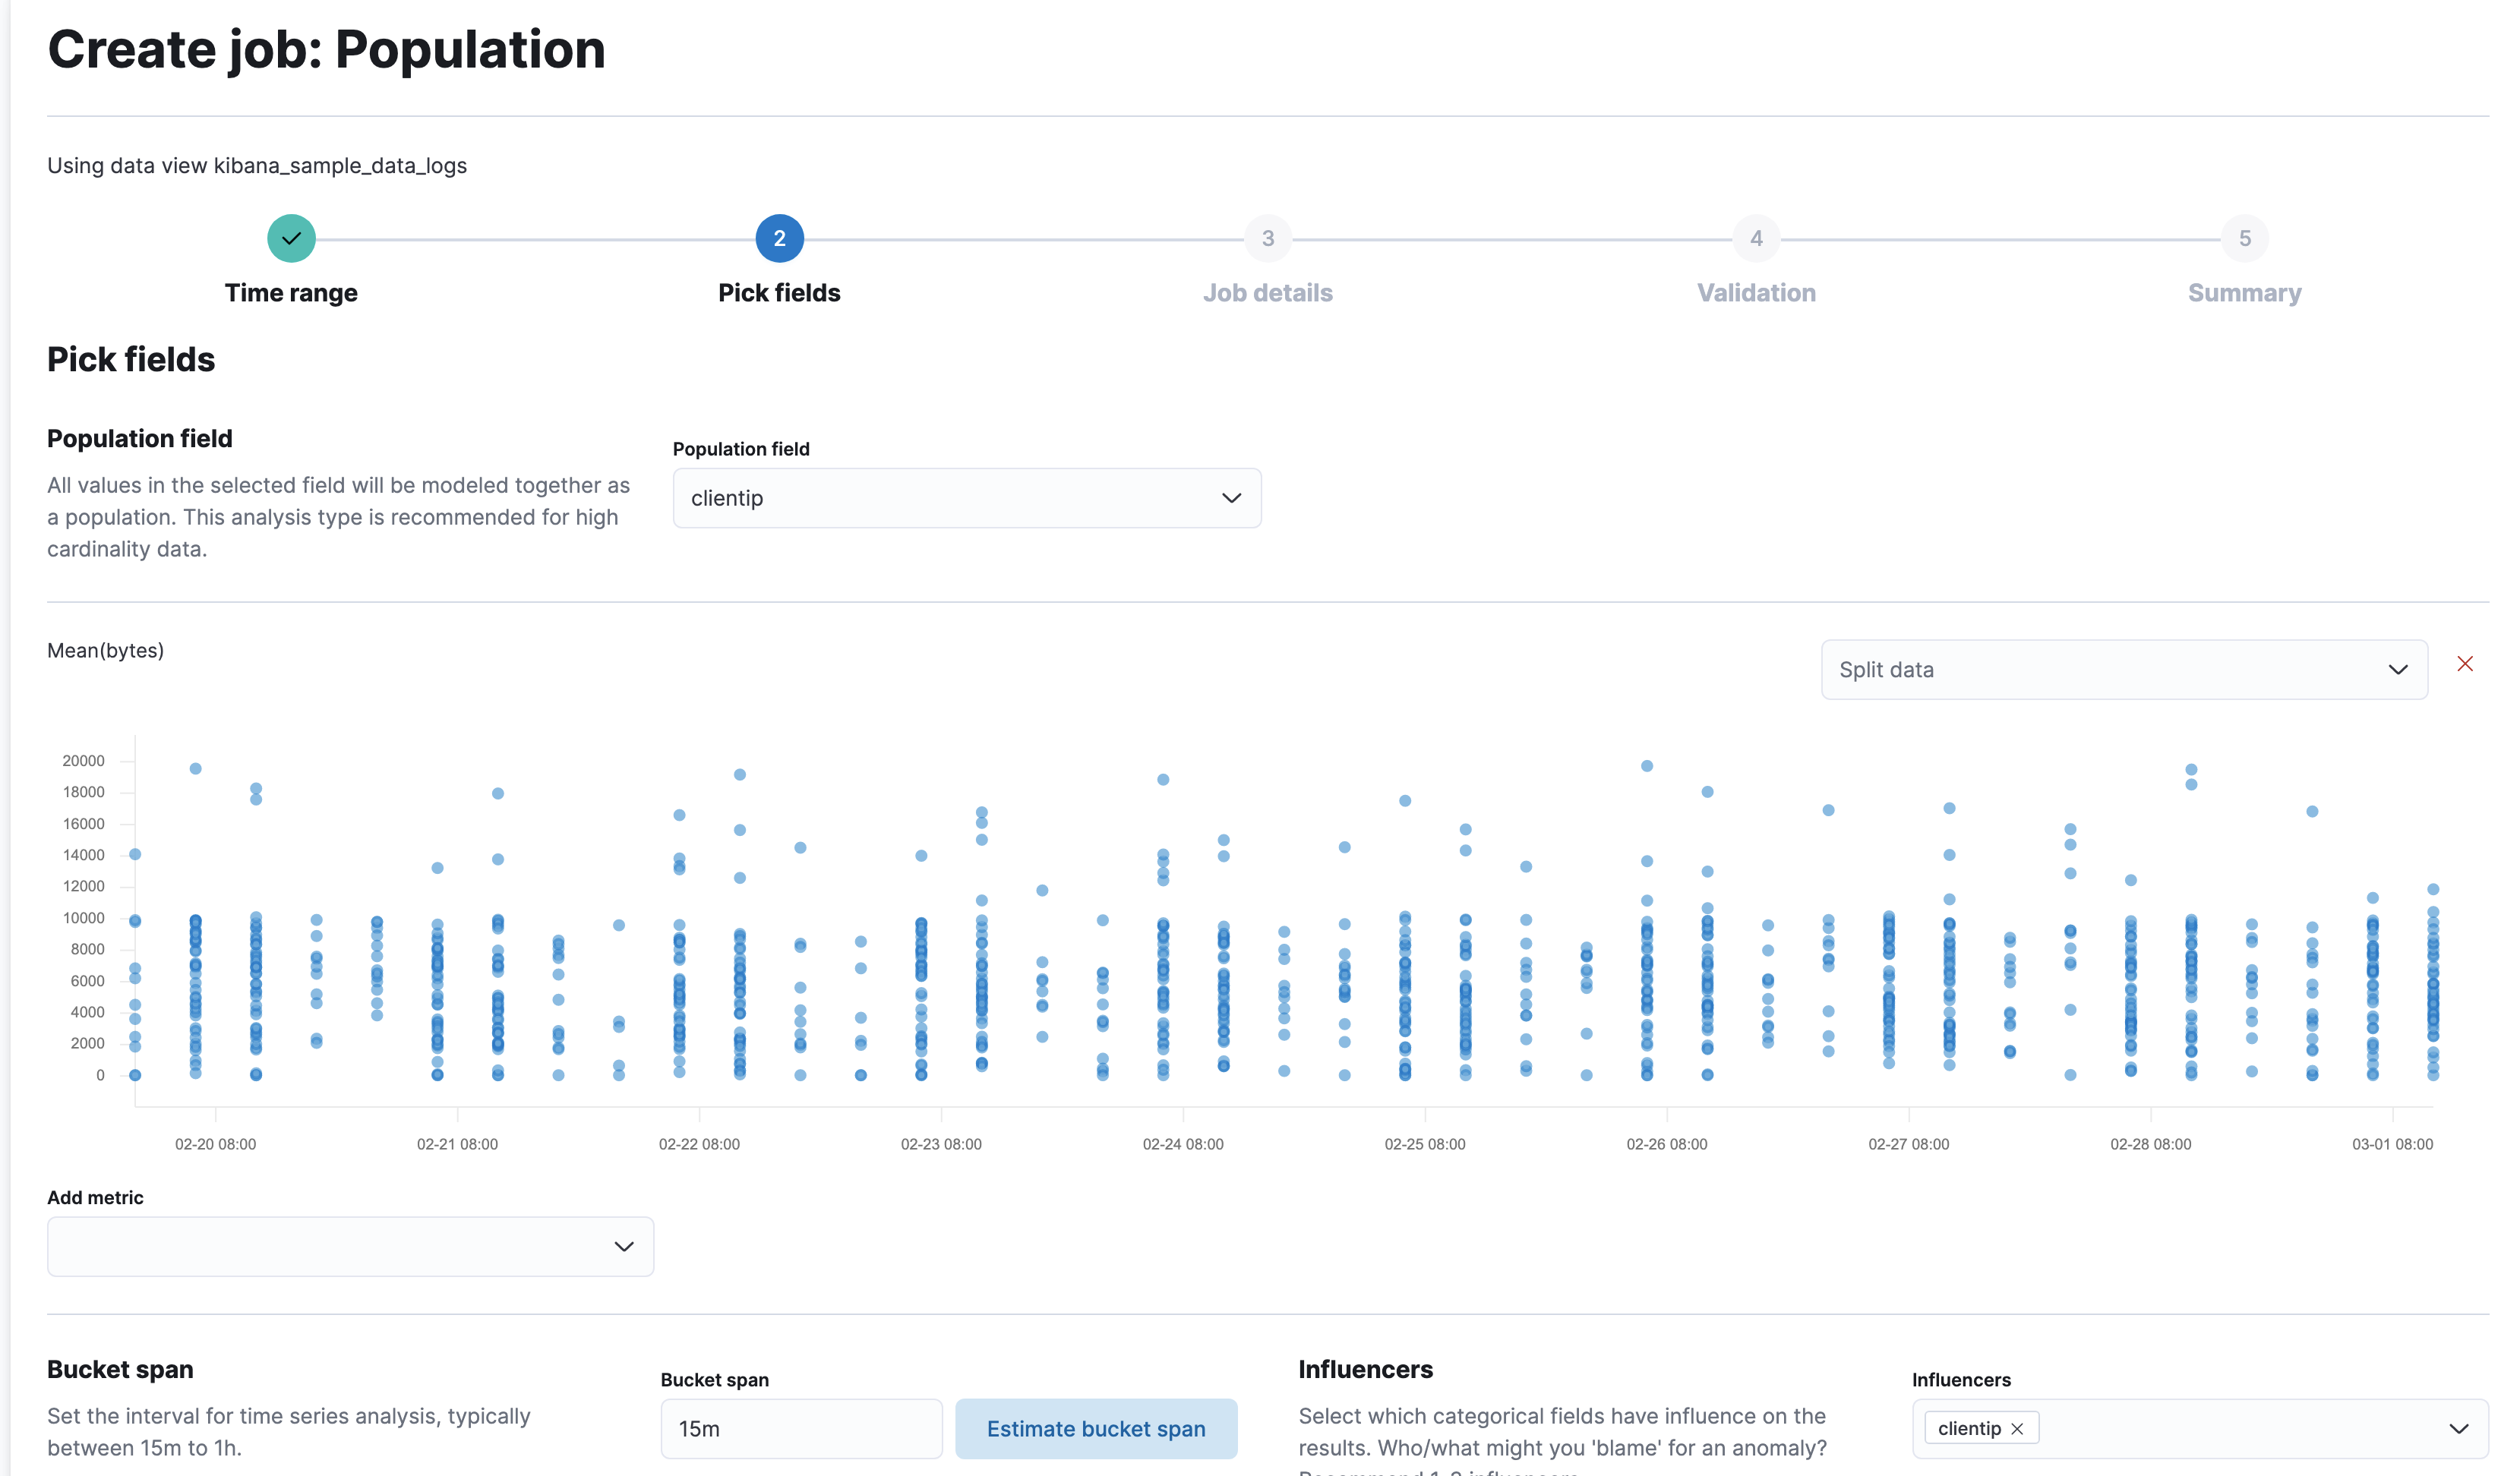Select step 2 Pick fields circle icon
Viewport: 2520px width, 1476px height.
(x=779, y=238)
